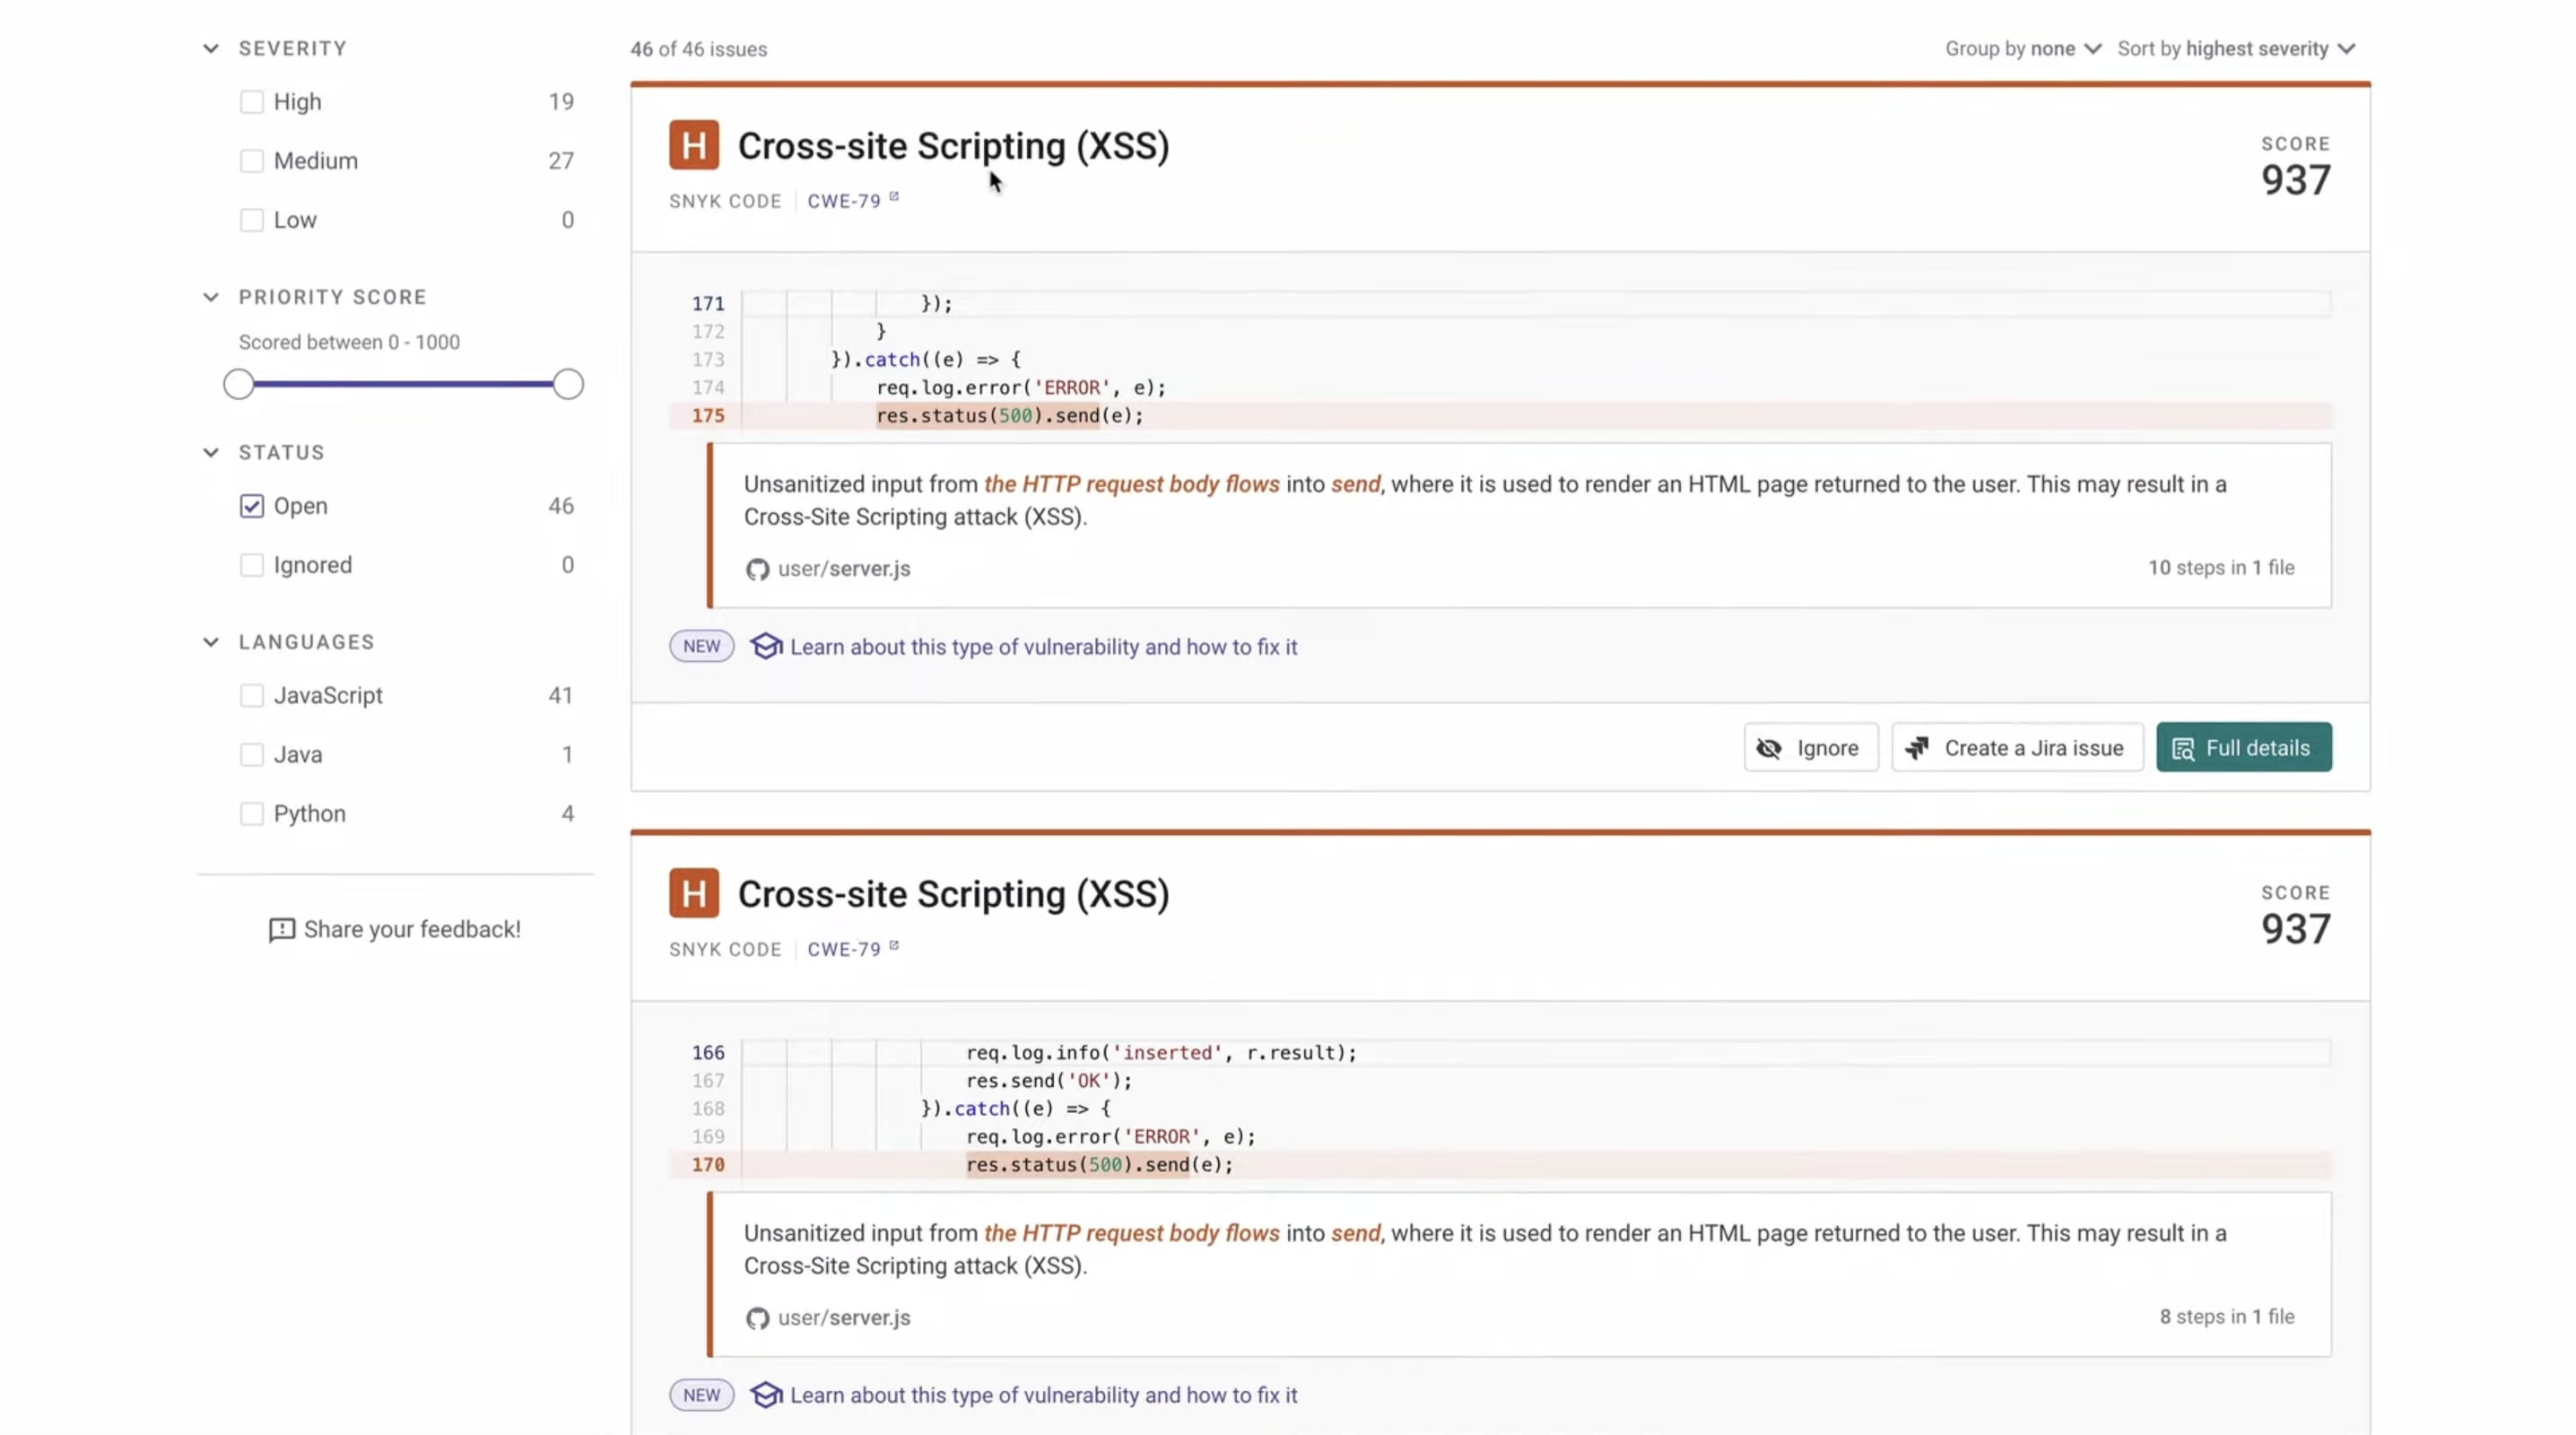This screenshot has width=2576, height=1435.
Task: Open CWE-79 link in first issue
Action: click(x=844, y=201)
